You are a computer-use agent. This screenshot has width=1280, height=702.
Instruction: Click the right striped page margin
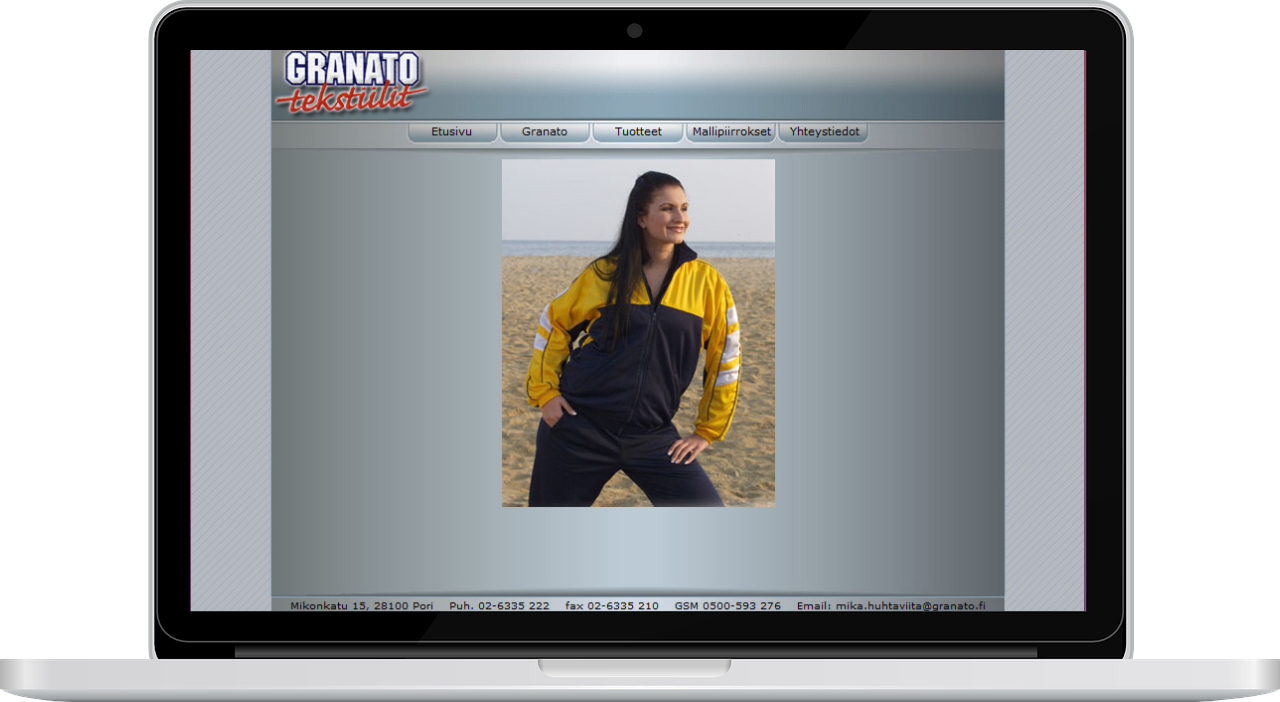click(x=1044, y=330)
